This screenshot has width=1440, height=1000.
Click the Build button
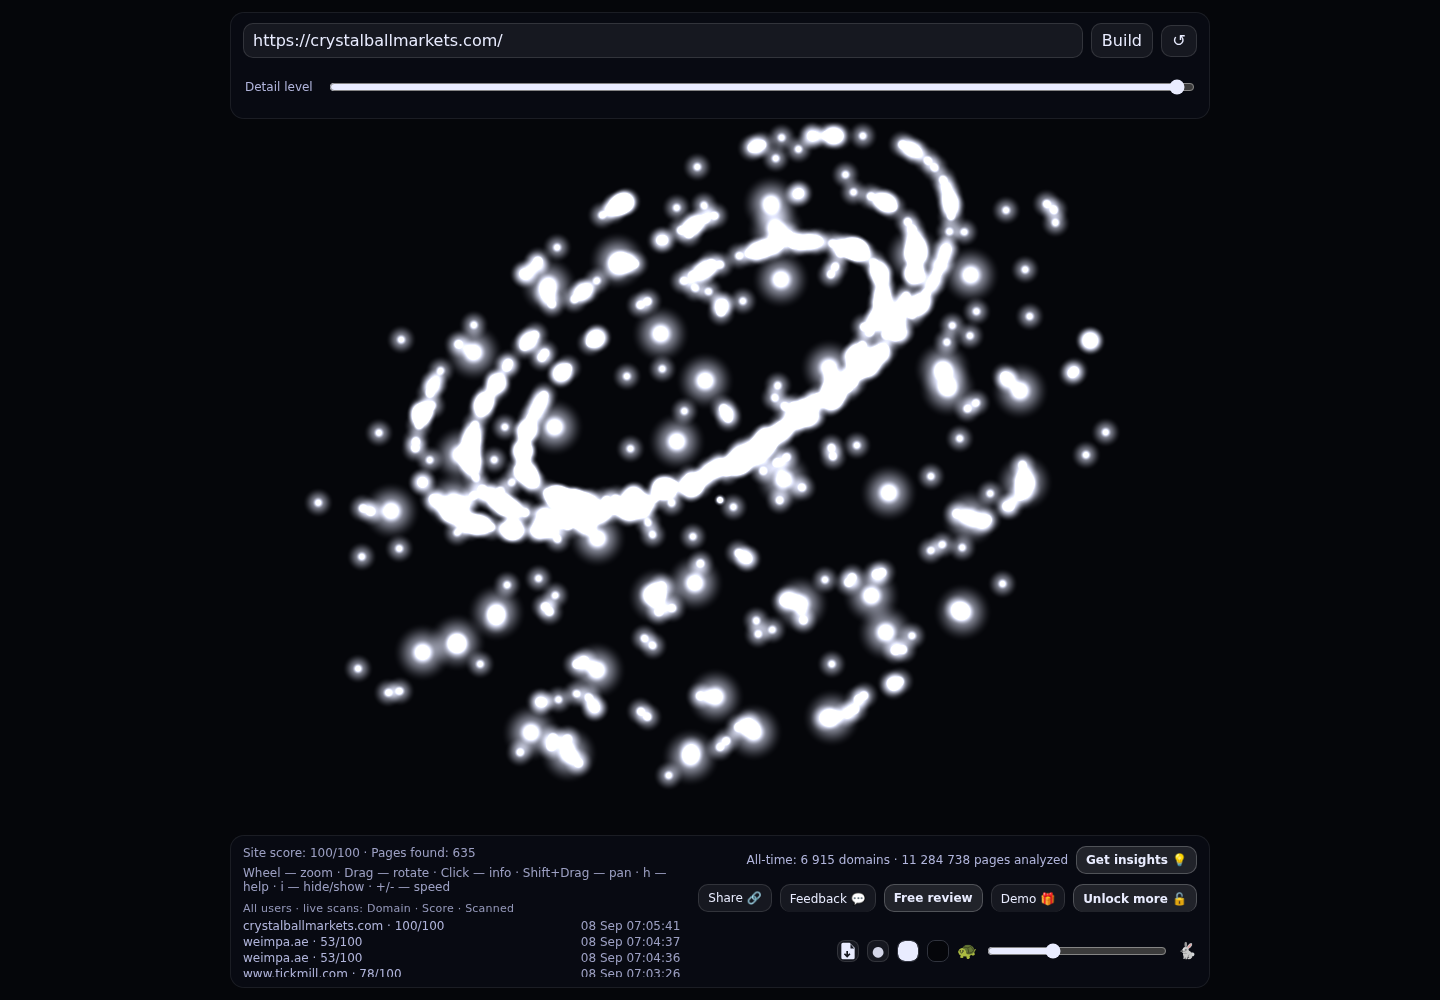point(1122,41)
